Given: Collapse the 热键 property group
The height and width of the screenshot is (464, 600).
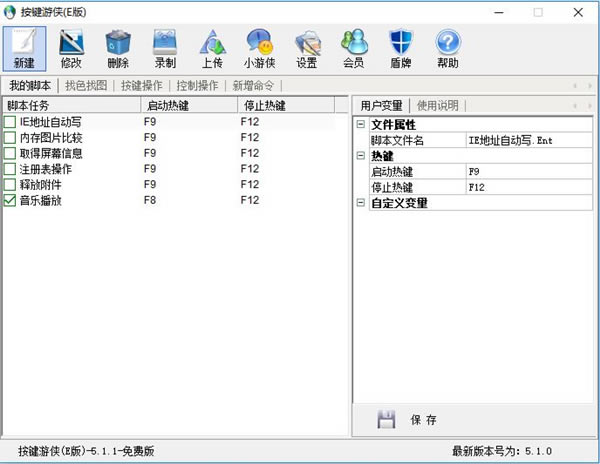Looking at the screenshot, I should pos(361,156).
